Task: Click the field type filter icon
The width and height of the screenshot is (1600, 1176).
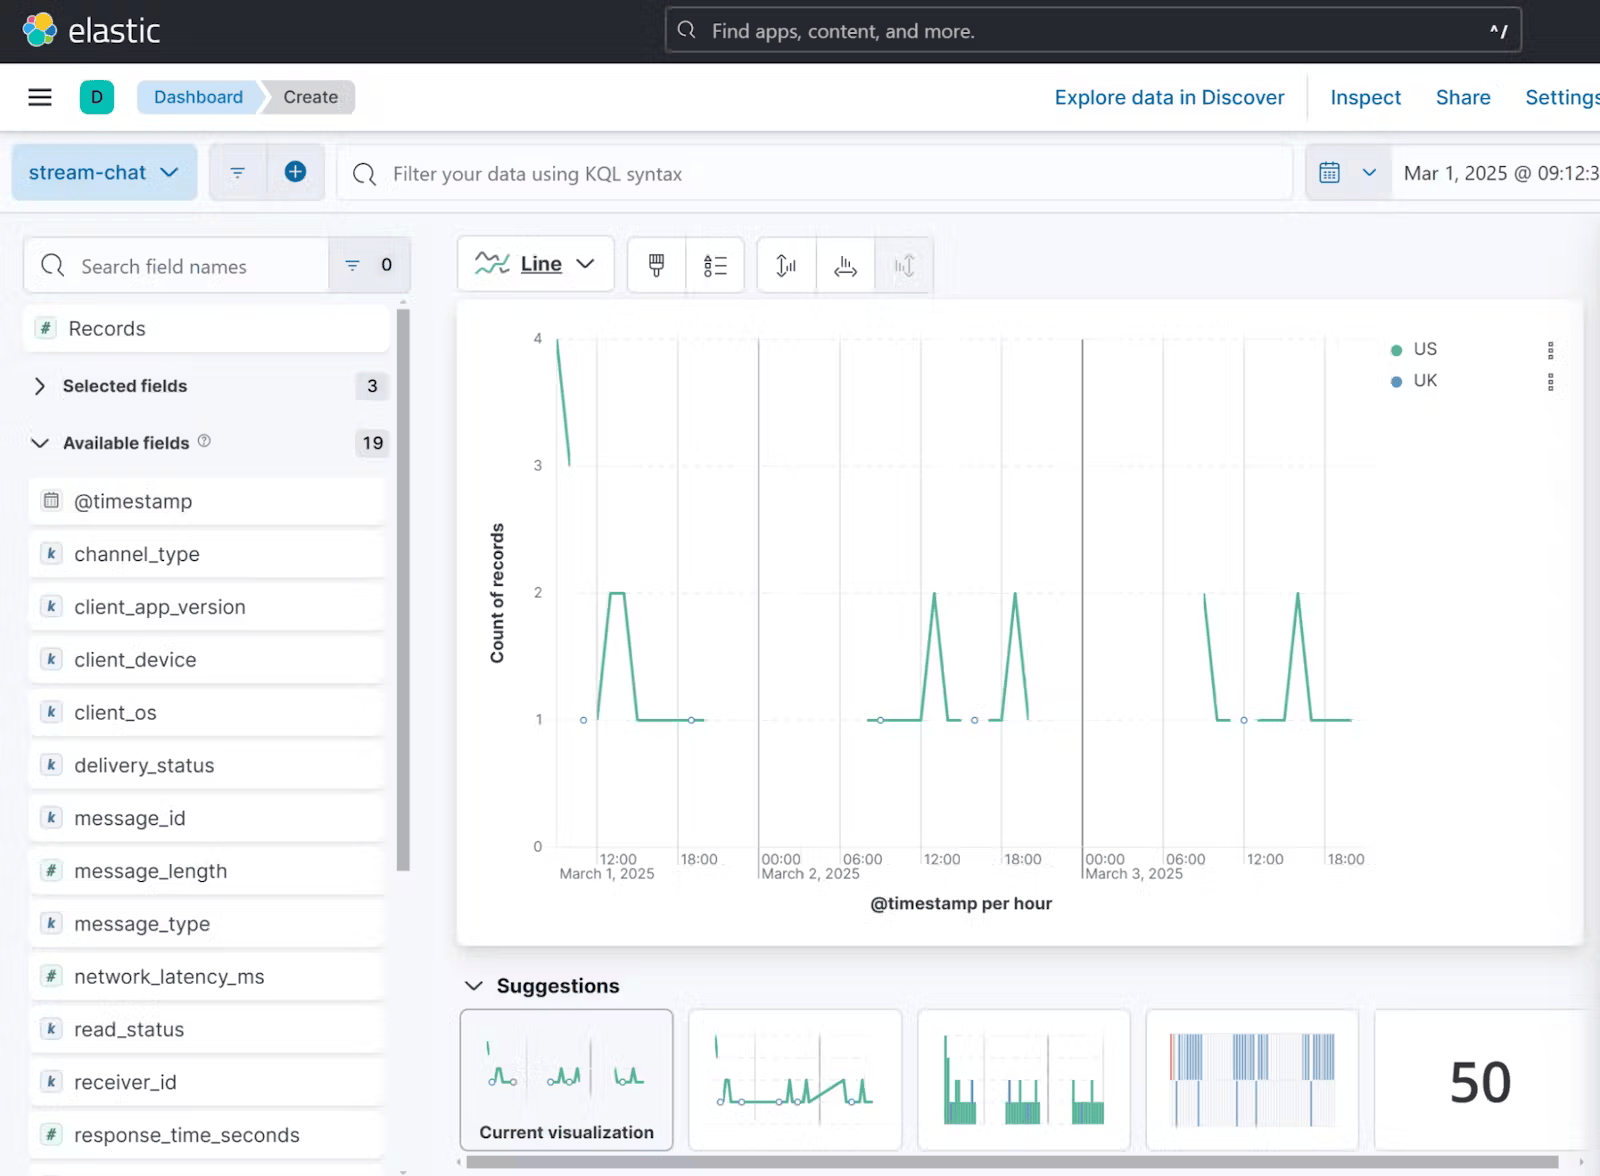Action: (x=352, y=265)
